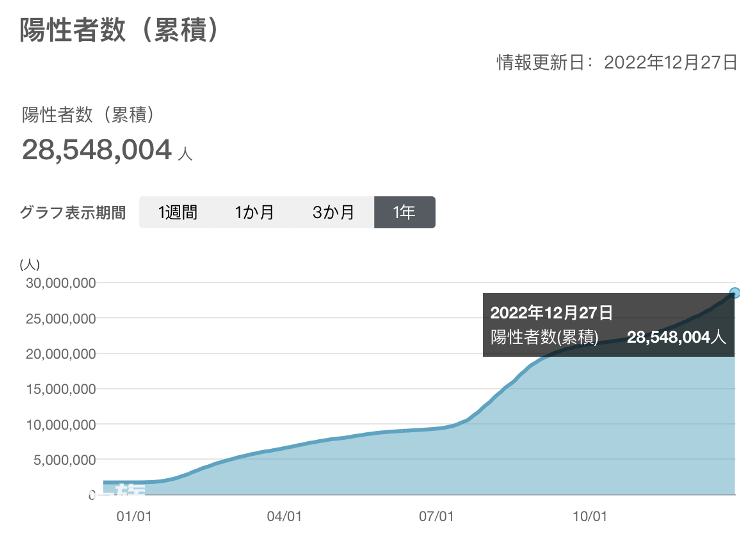Click the 07/01 x-axis label
752x534 pixels.
pyautogui.click(x=436, y=516)
